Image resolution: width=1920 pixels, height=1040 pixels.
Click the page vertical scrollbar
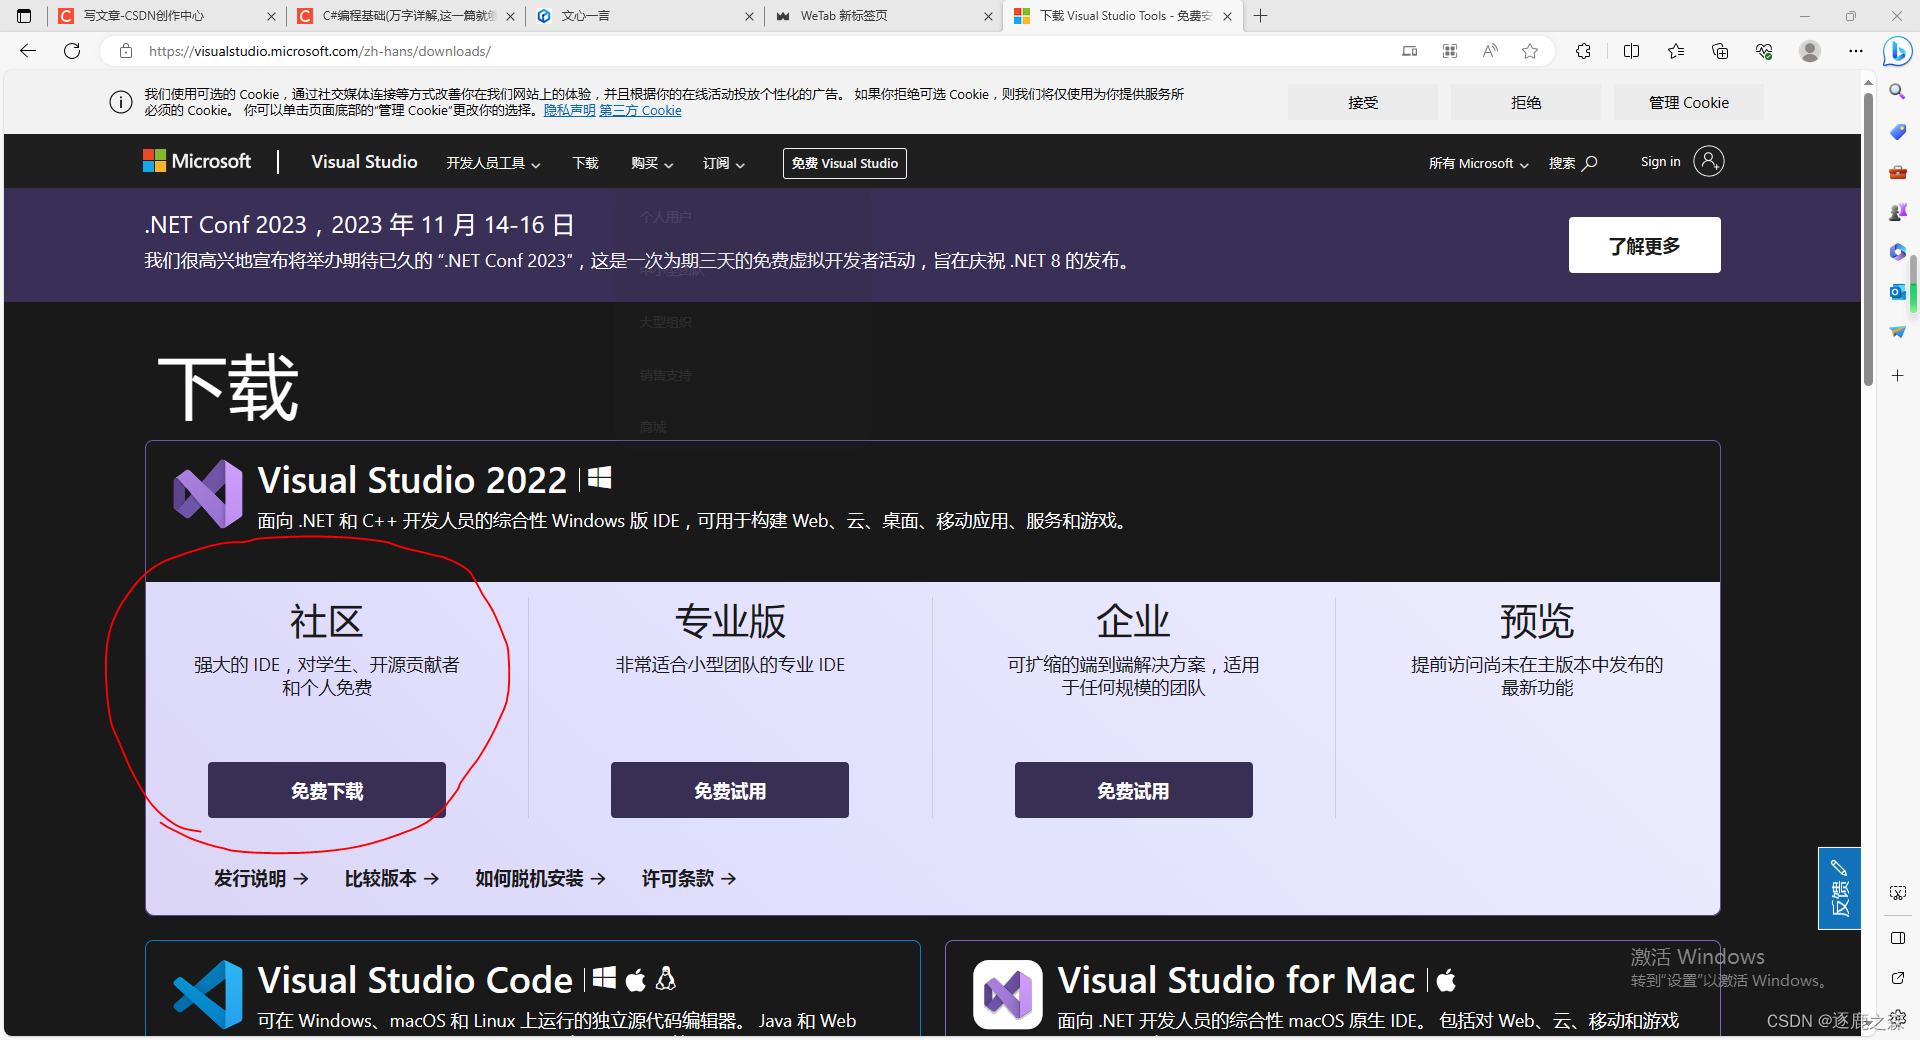(x=1868, y=240)
